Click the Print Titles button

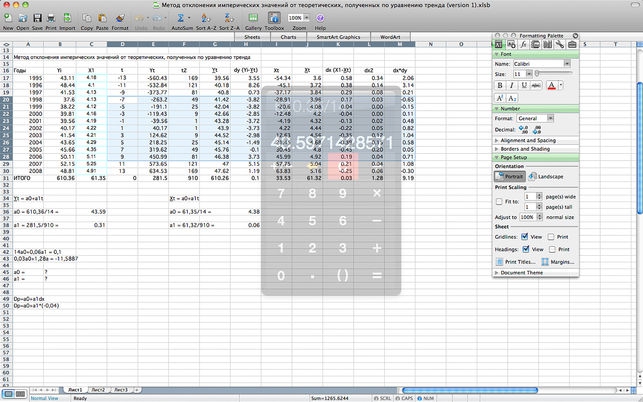coord(515,262)
